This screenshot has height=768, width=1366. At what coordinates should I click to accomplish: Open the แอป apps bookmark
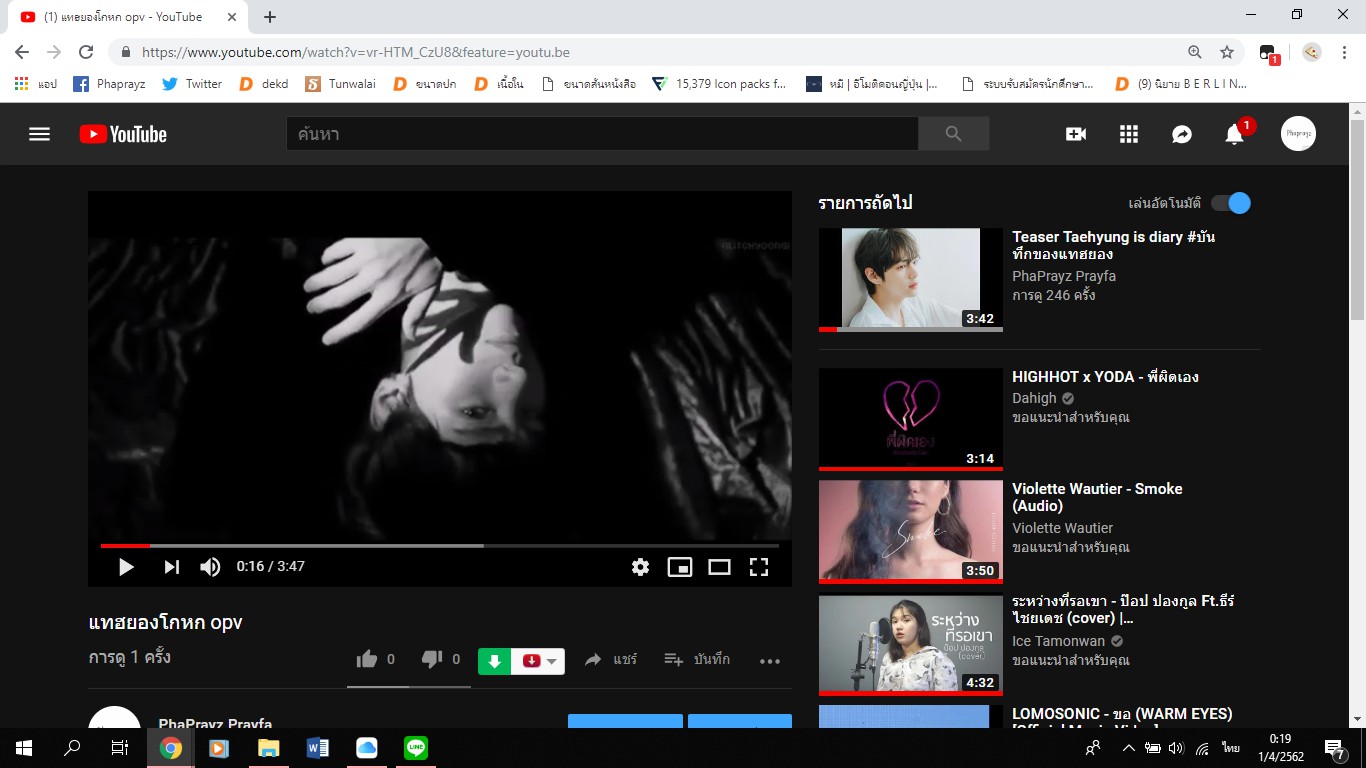pos(36,84)
